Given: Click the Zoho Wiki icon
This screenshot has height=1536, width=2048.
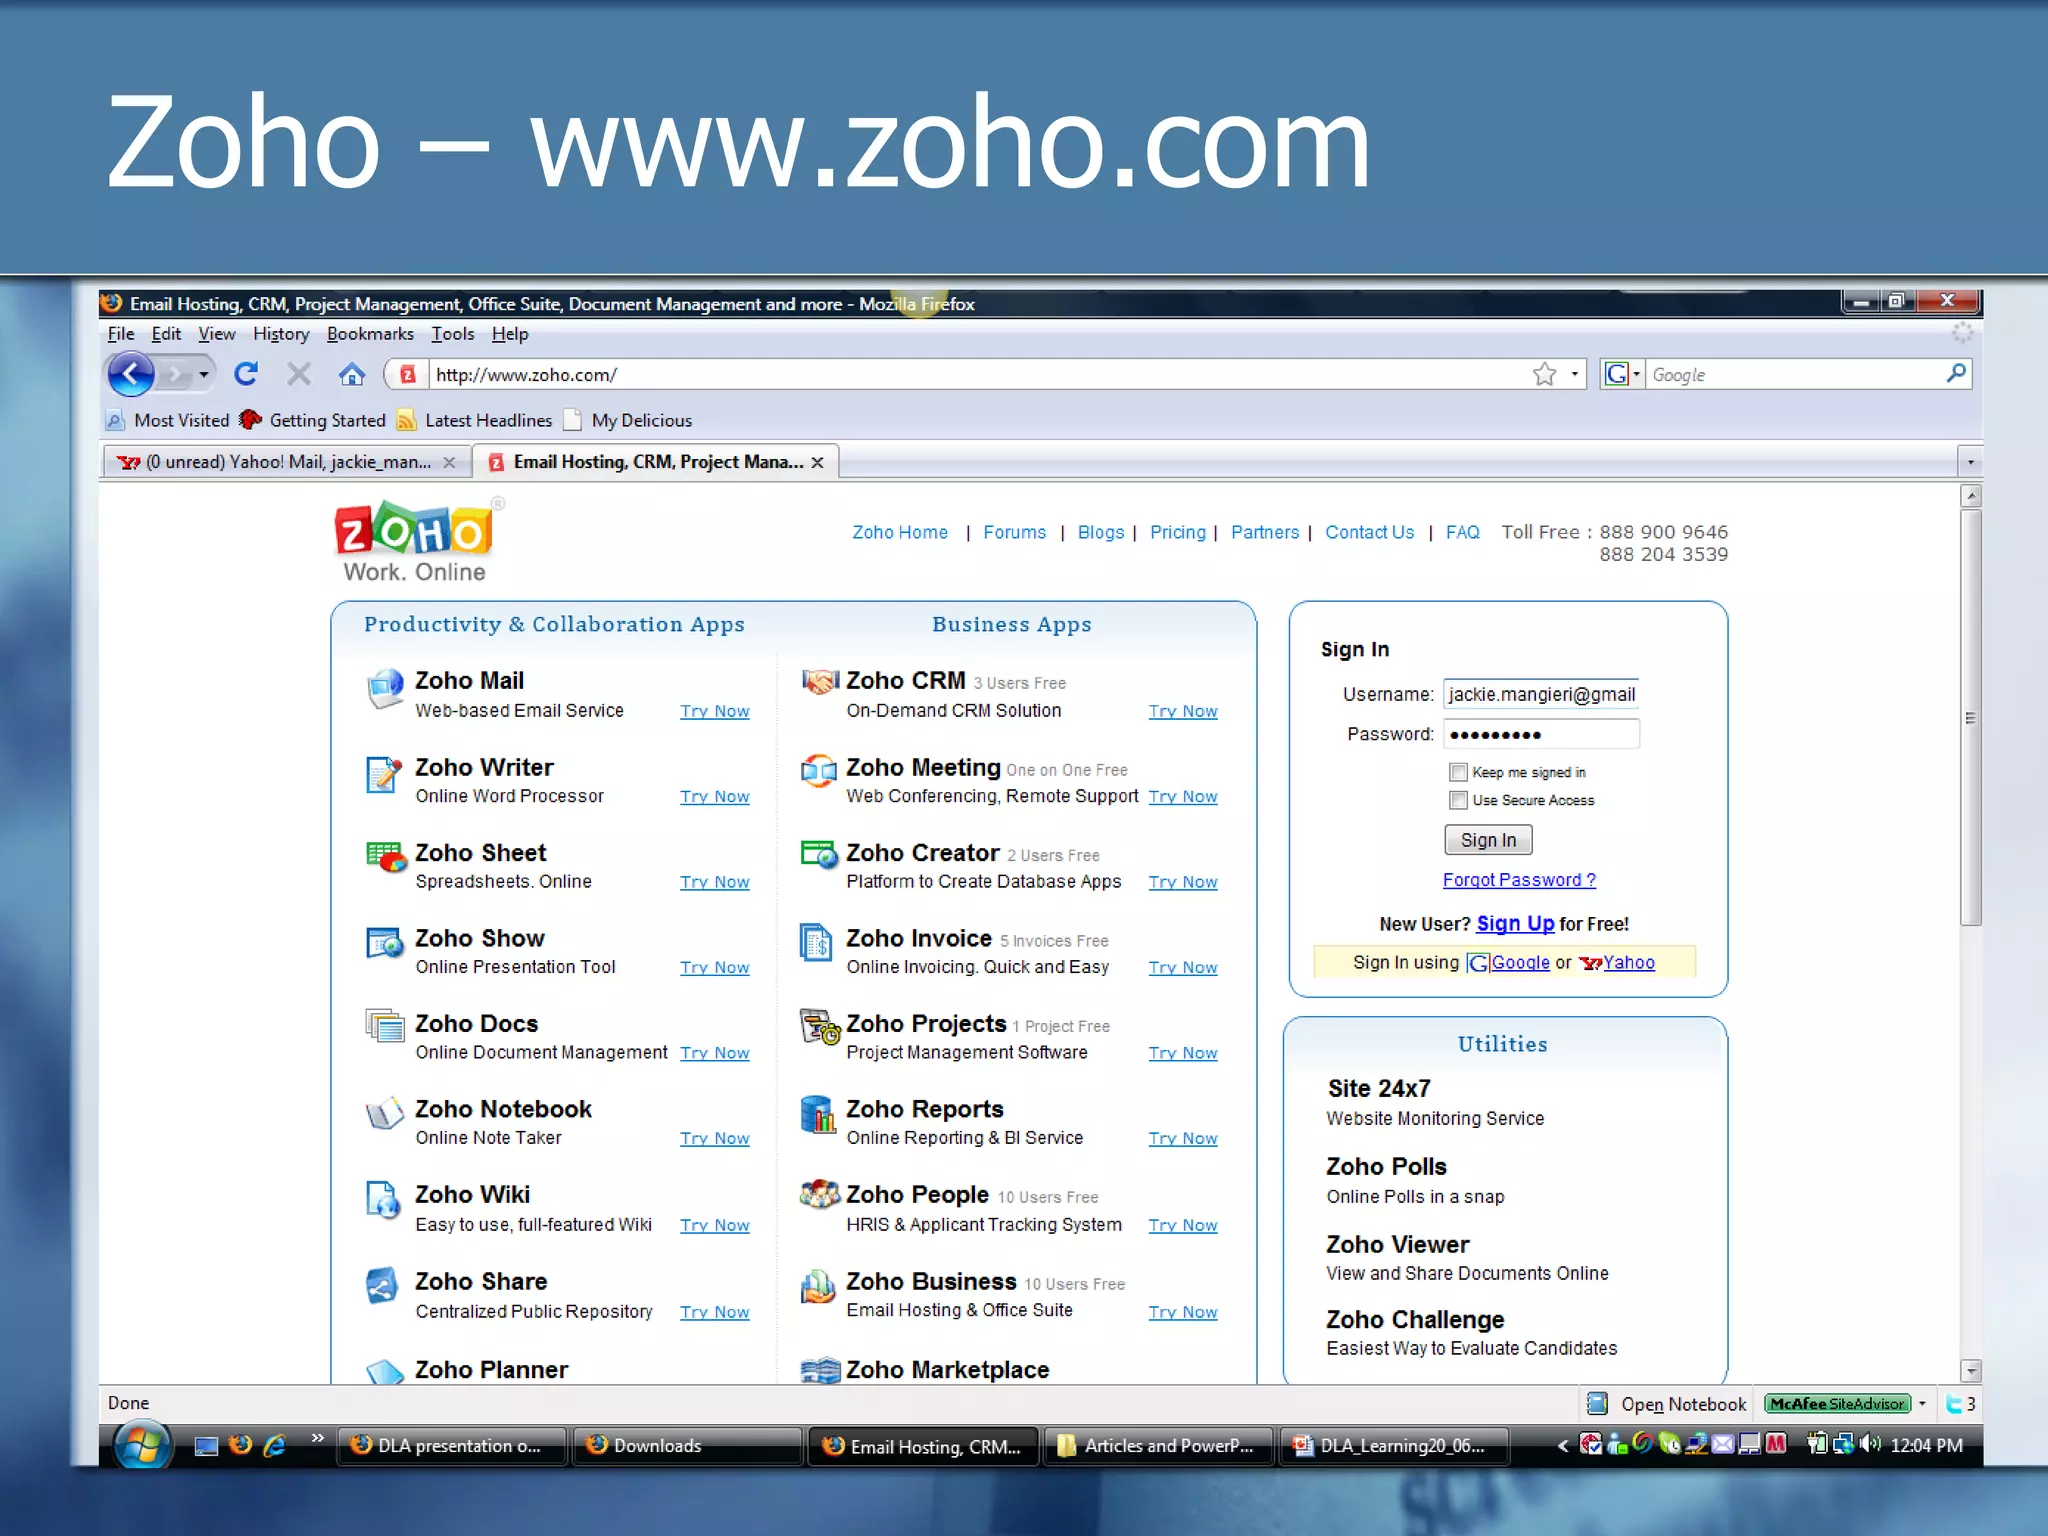Looking at the screenshot, I should [x=383, y=1199].
